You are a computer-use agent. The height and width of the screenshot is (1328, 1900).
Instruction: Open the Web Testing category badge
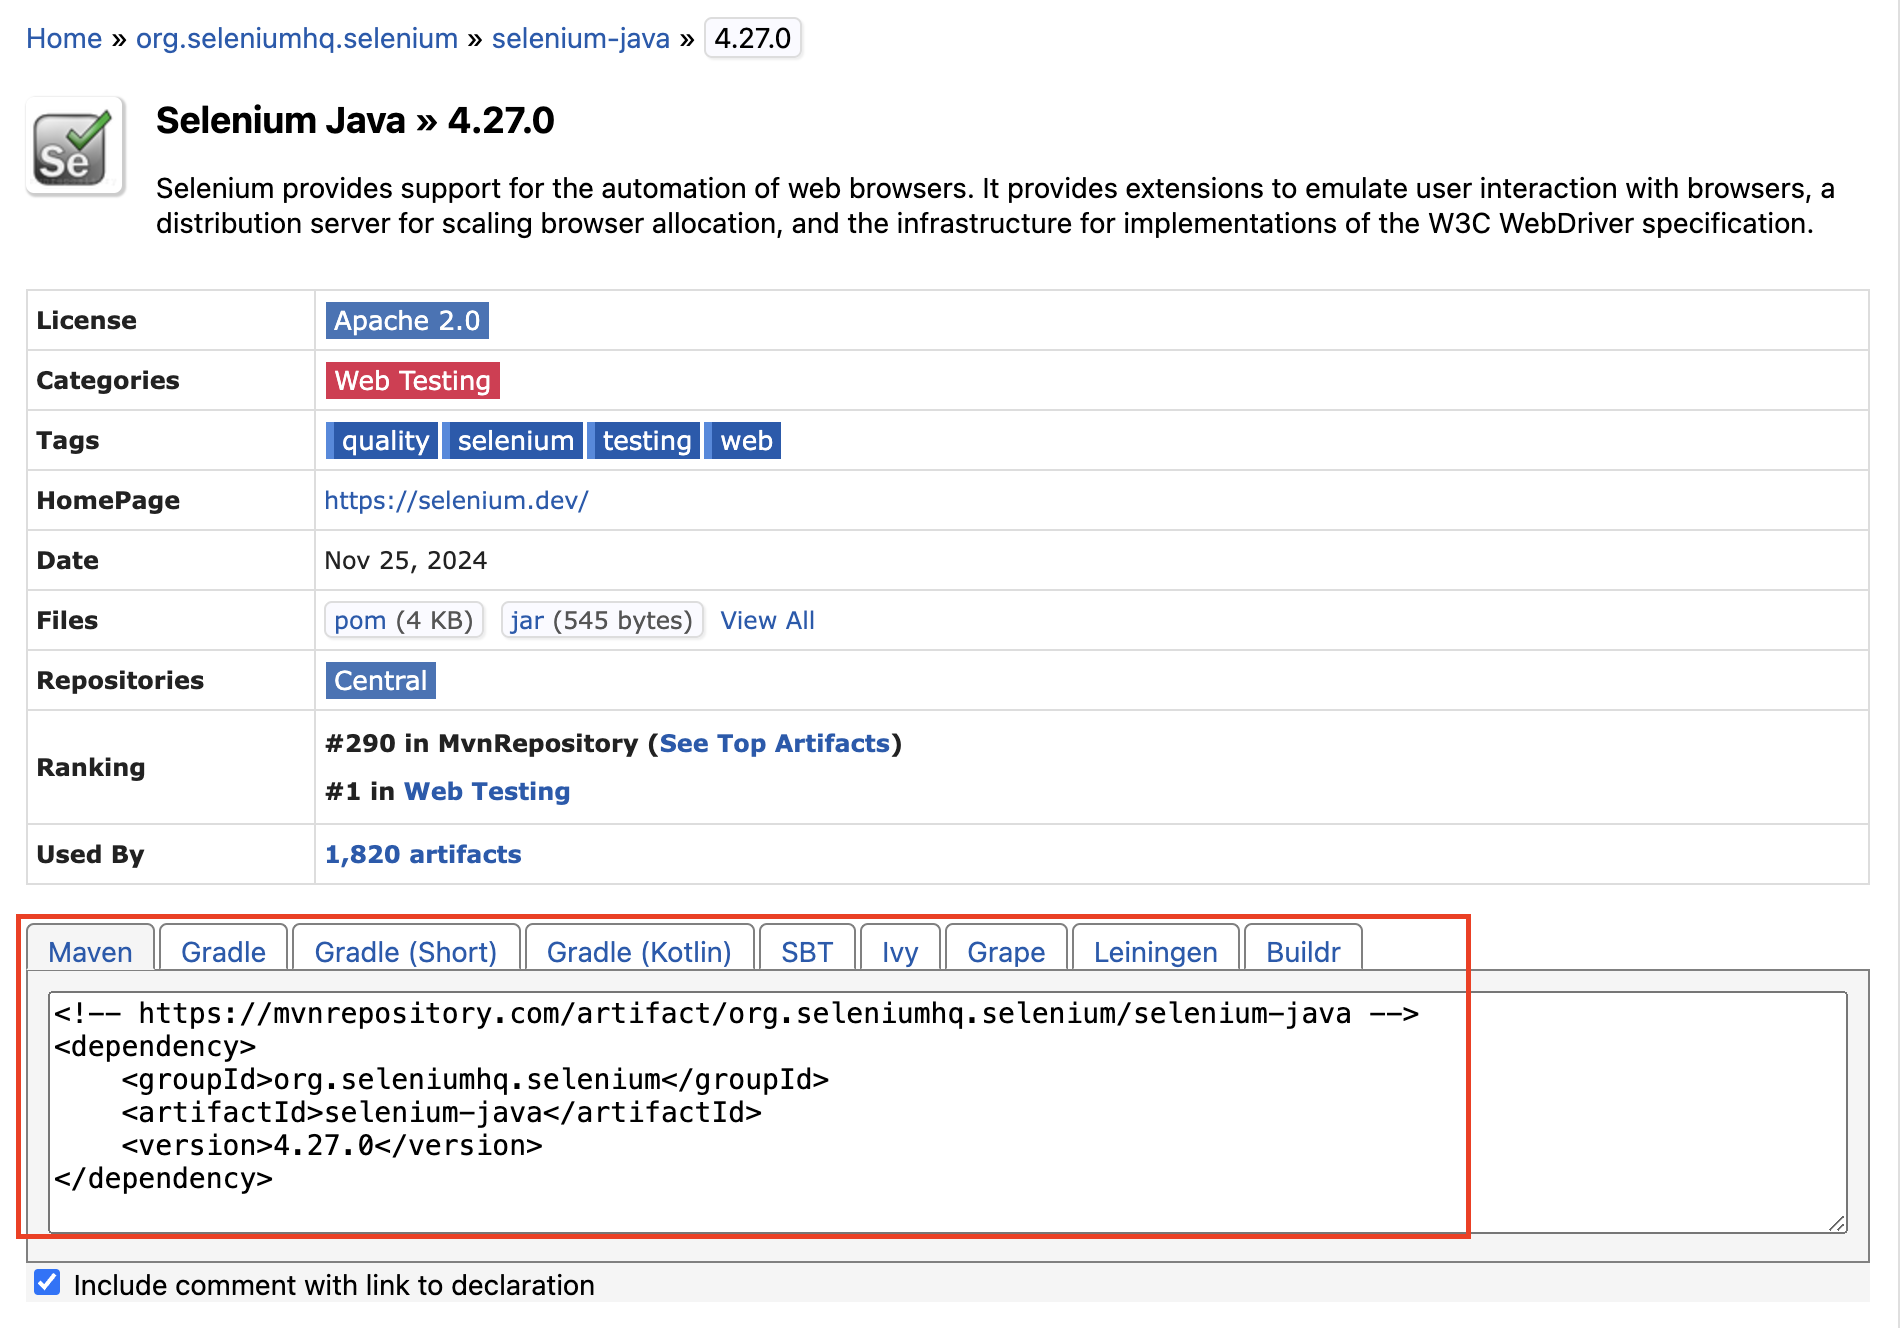pyautogui.click(x=412, y=380)
